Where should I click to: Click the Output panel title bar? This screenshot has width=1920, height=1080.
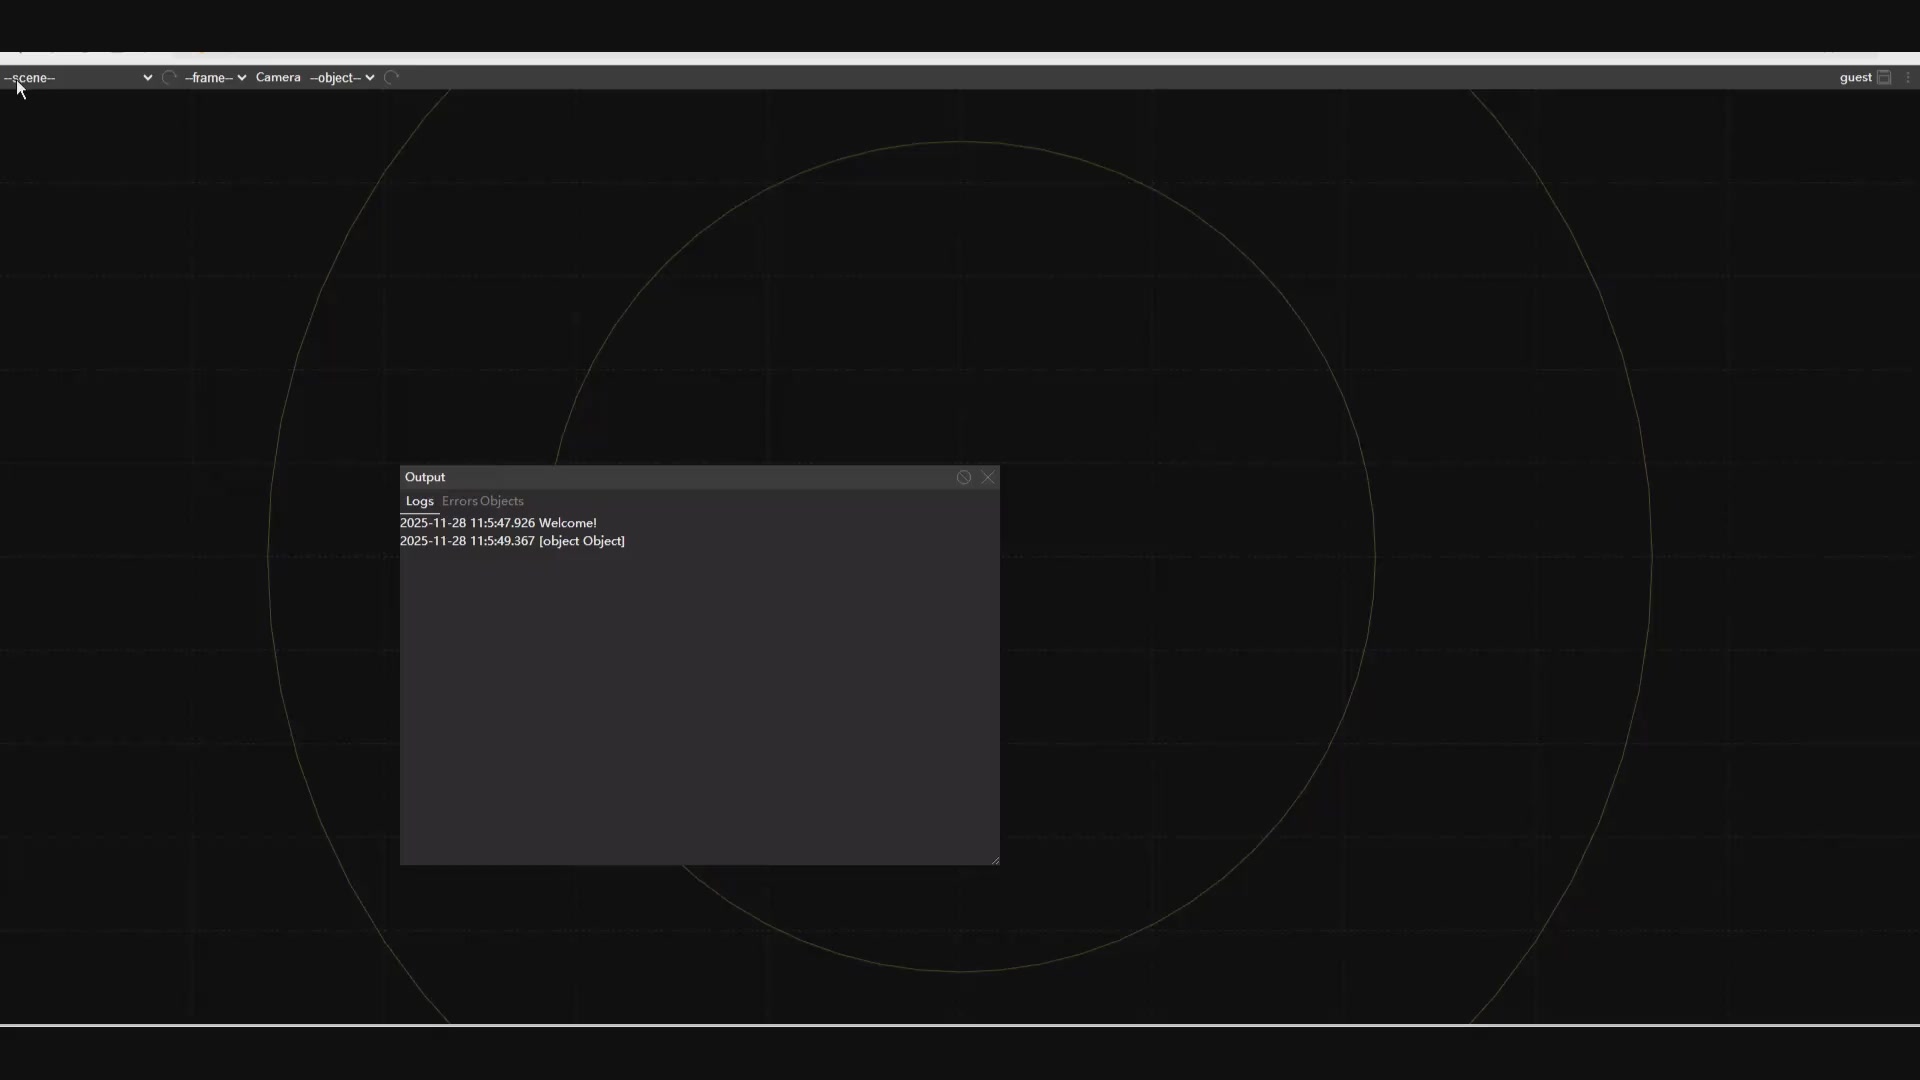pos(680,478)
